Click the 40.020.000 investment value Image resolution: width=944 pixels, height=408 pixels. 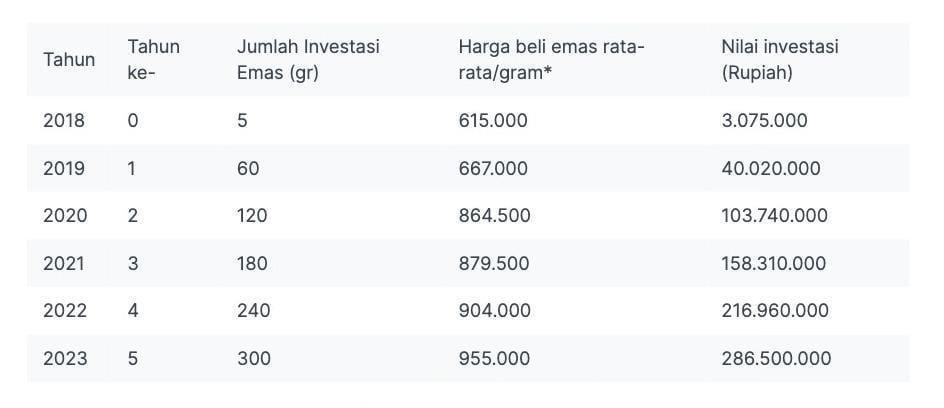pos(771,168)
